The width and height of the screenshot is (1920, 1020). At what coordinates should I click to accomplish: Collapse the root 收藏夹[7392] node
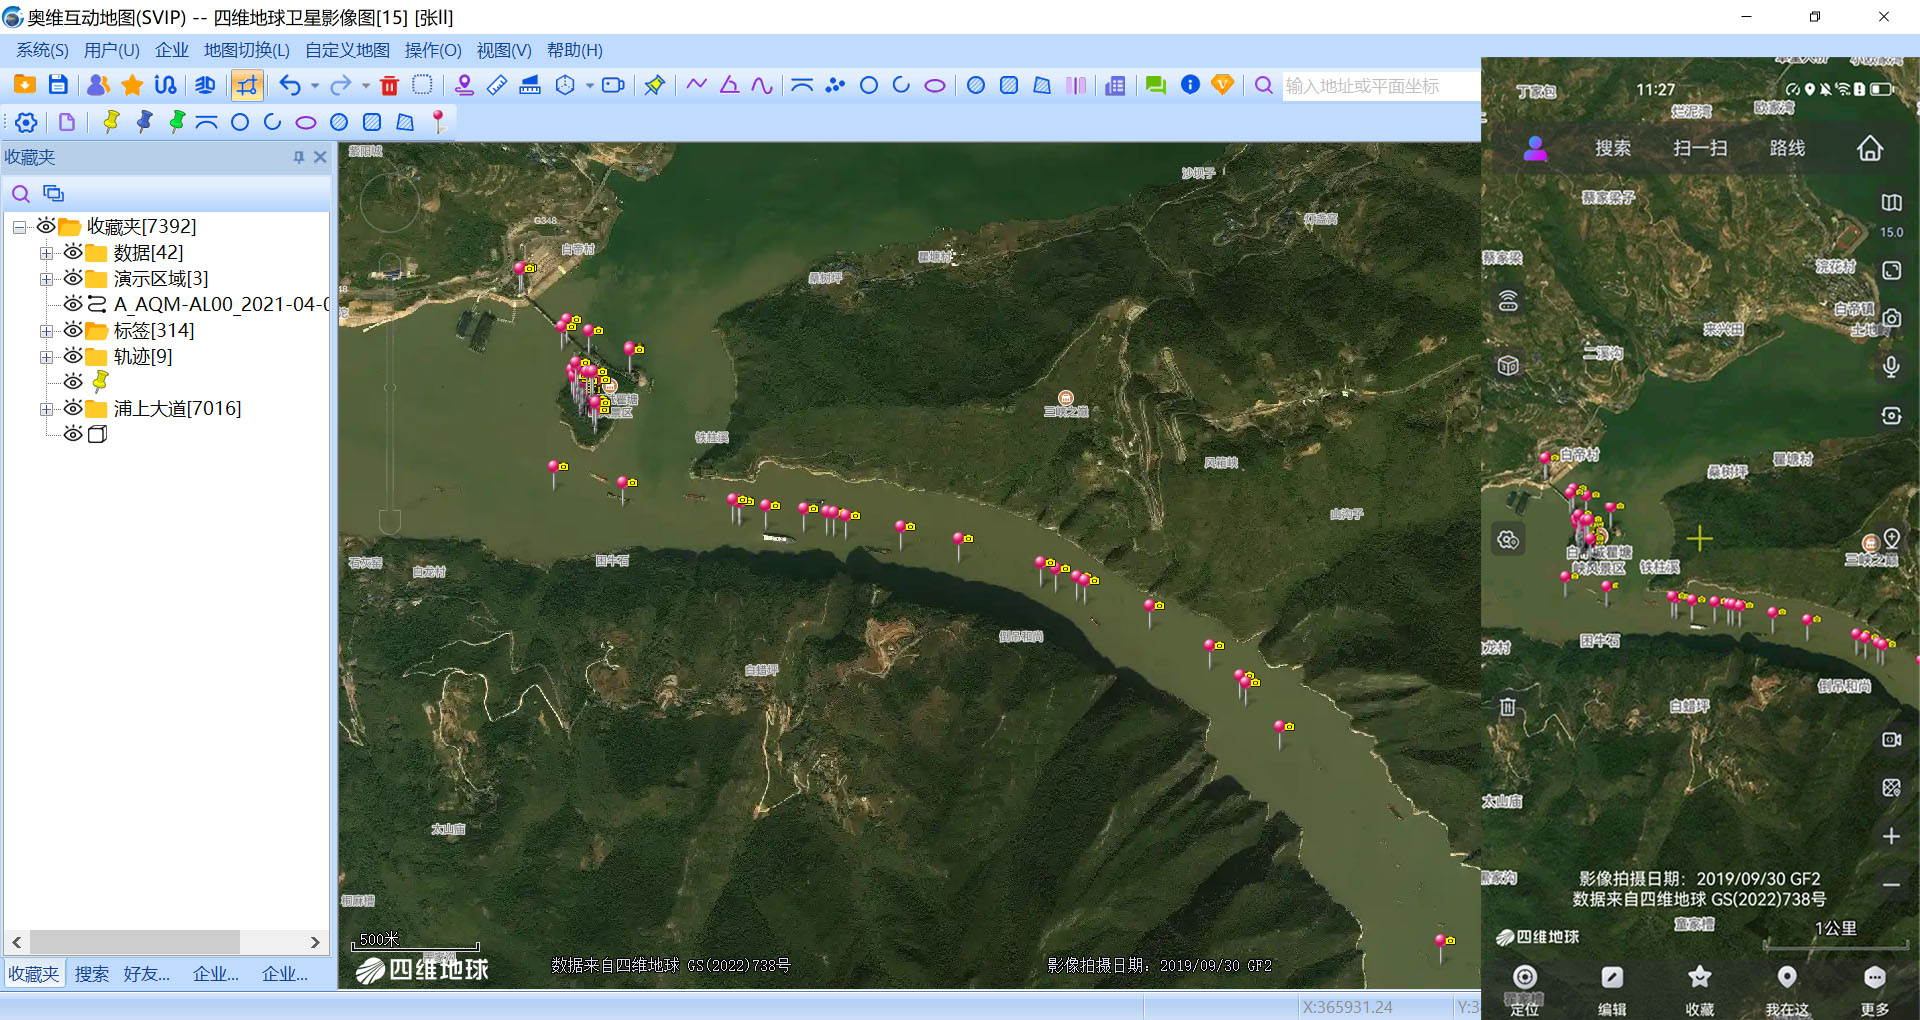(19, 226)
